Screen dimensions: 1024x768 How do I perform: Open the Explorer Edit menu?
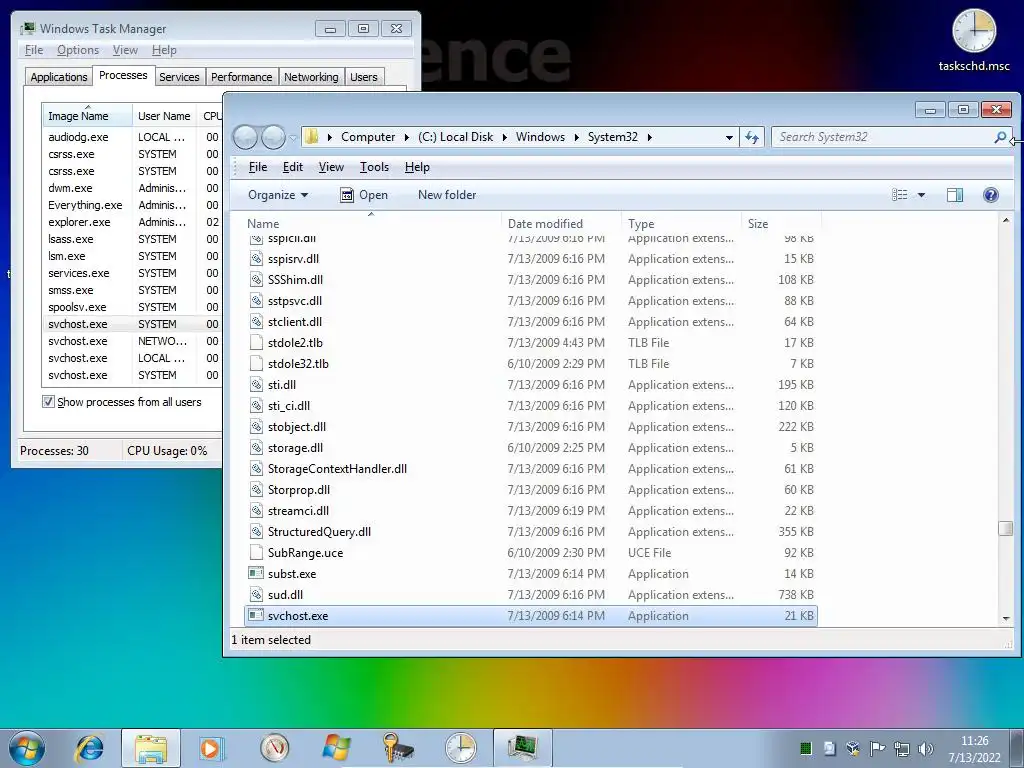pos(293,167)
